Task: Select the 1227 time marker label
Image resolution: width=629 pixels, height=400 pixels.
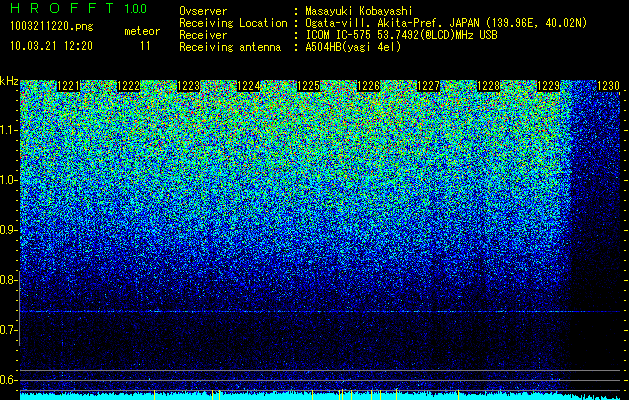Action: coord(428,86)
